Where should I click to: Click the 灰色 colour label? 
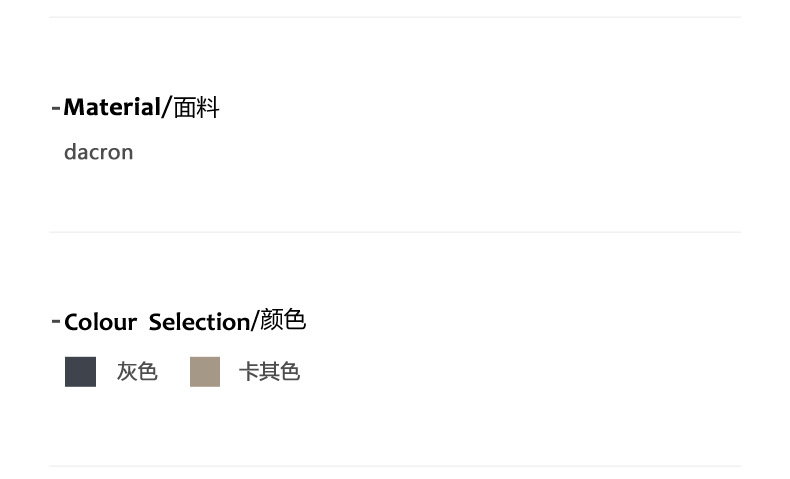(x=137, y=372)
